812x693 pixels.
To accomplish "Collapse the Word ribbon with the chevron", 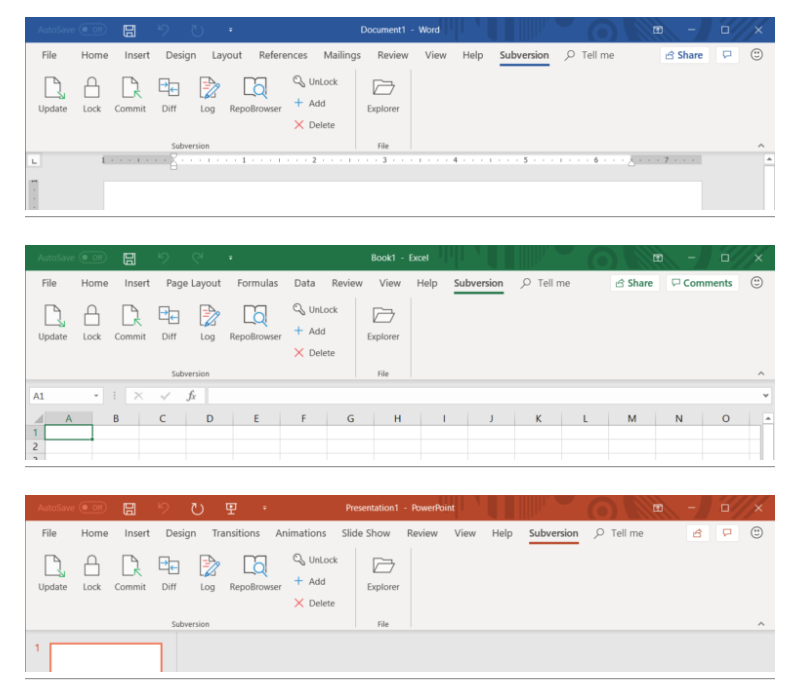I will pos(761,146).
